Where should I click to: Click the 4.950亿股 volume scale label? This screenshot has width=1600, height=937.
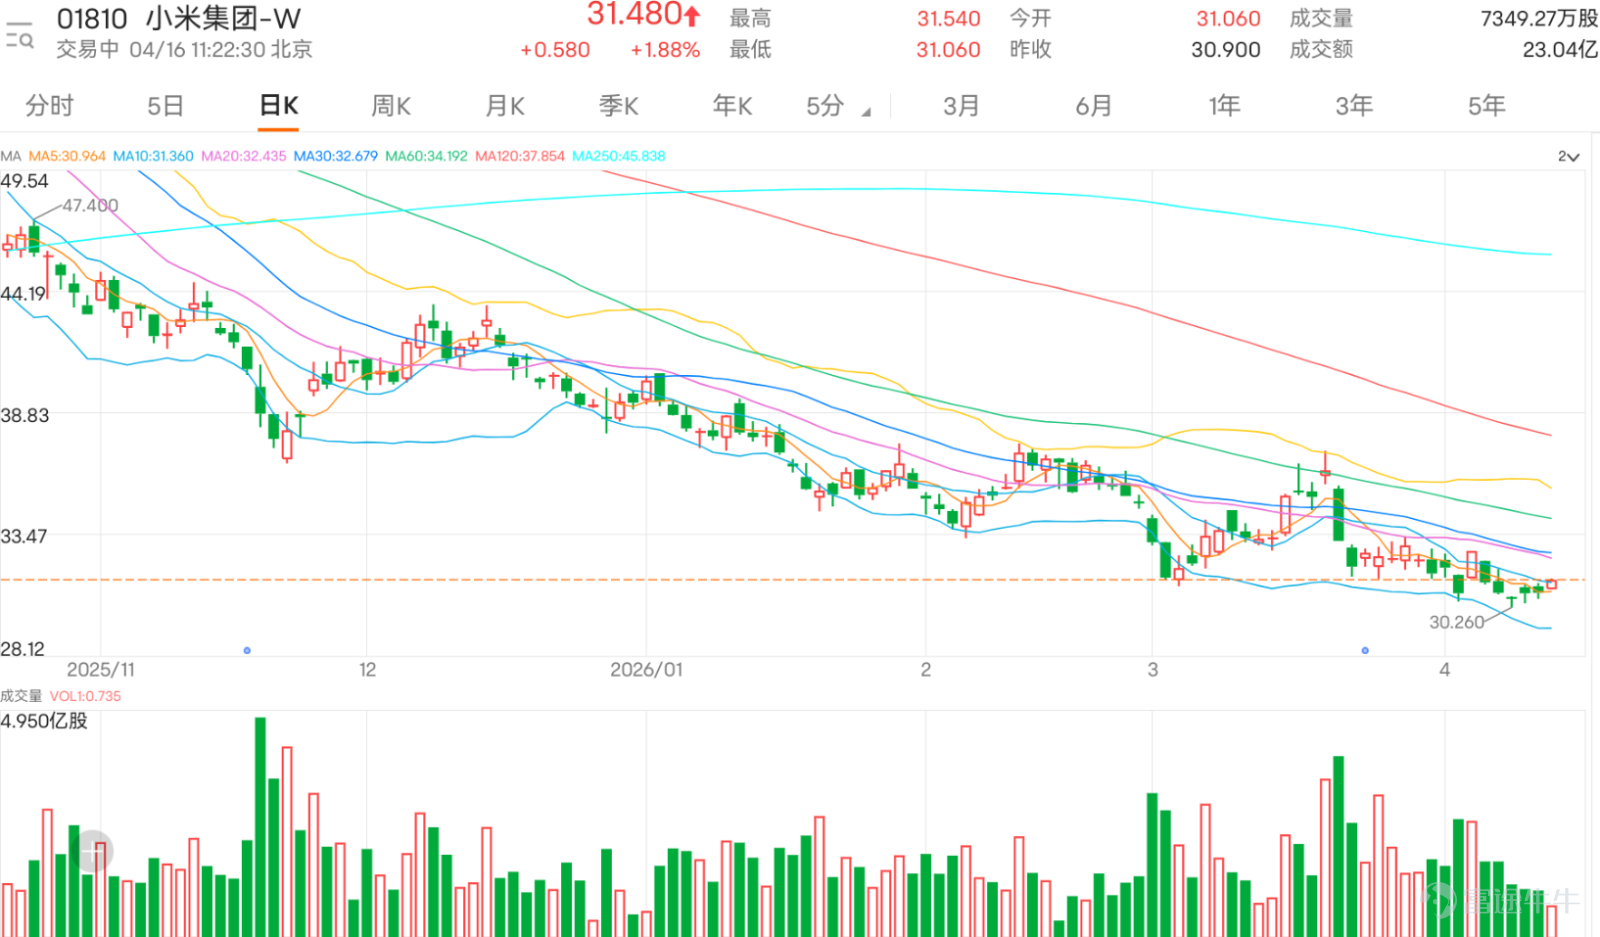pos(44,721)
